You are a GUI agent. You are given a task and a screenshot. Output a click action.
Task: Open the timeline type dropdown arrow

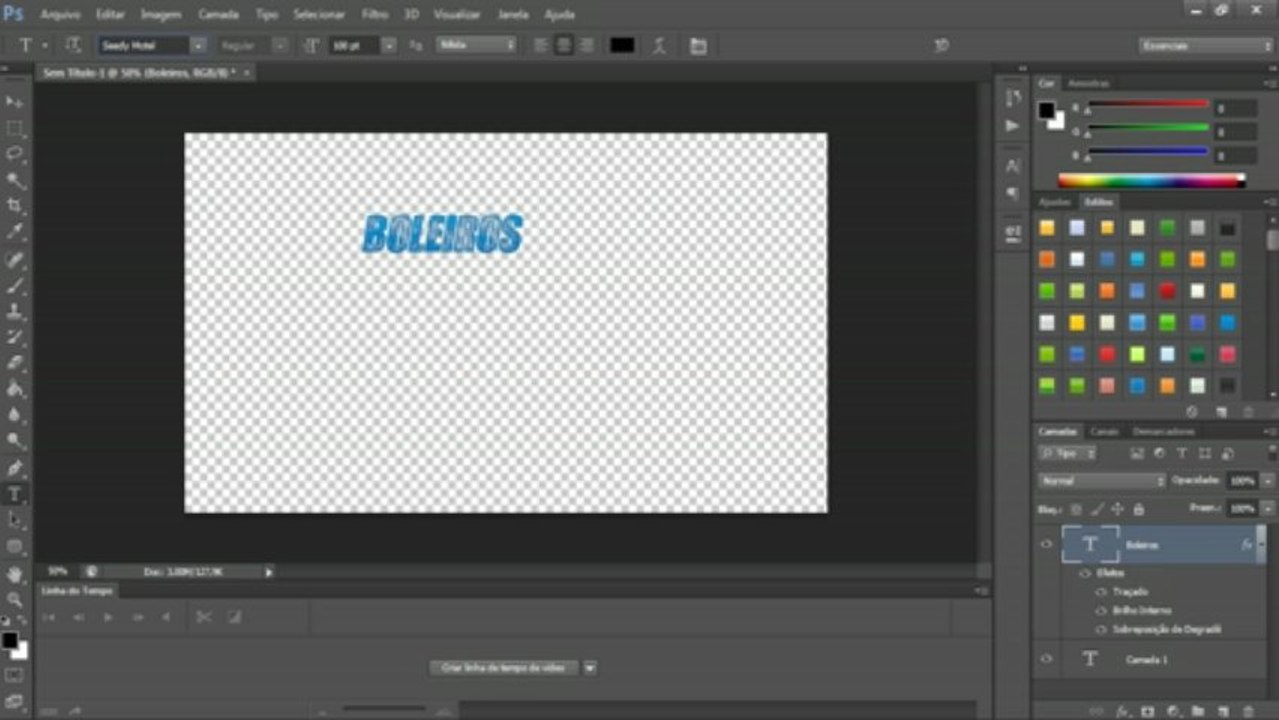click(x=590, y=668)
